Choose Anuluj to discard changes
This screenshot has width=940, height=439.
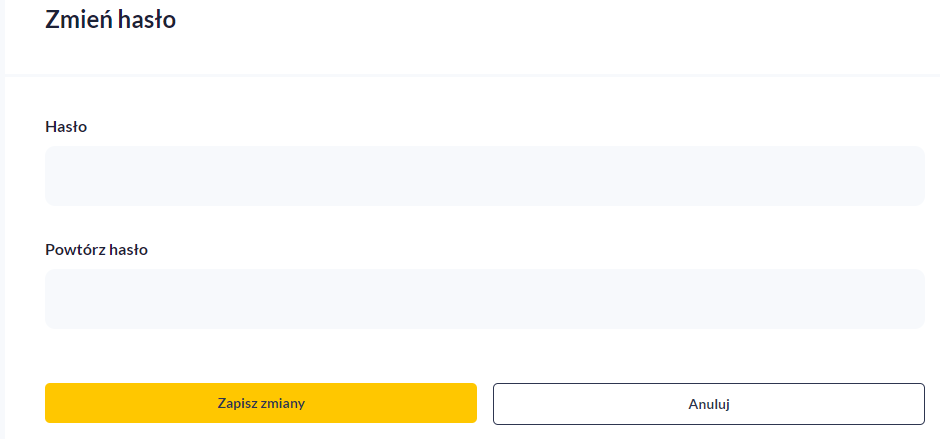pyautogui.click(x=708, y=404)
